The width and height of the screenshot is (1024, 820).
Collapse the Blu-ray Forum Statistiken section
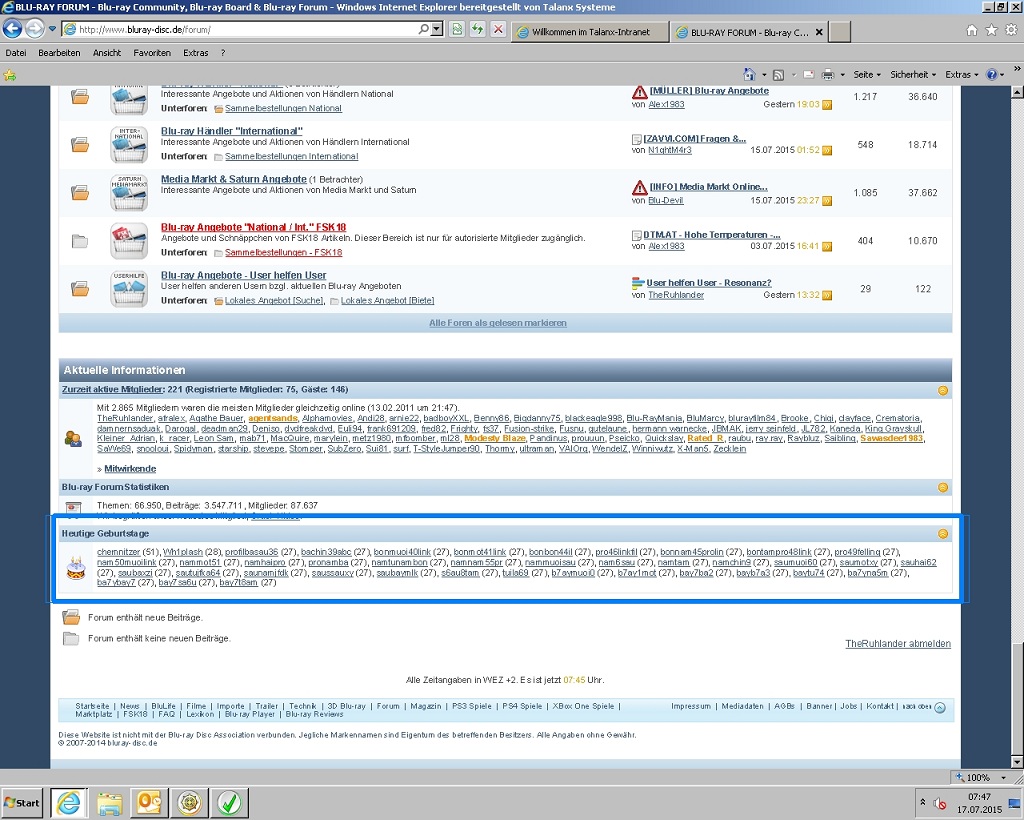click(x=942, y=487)
